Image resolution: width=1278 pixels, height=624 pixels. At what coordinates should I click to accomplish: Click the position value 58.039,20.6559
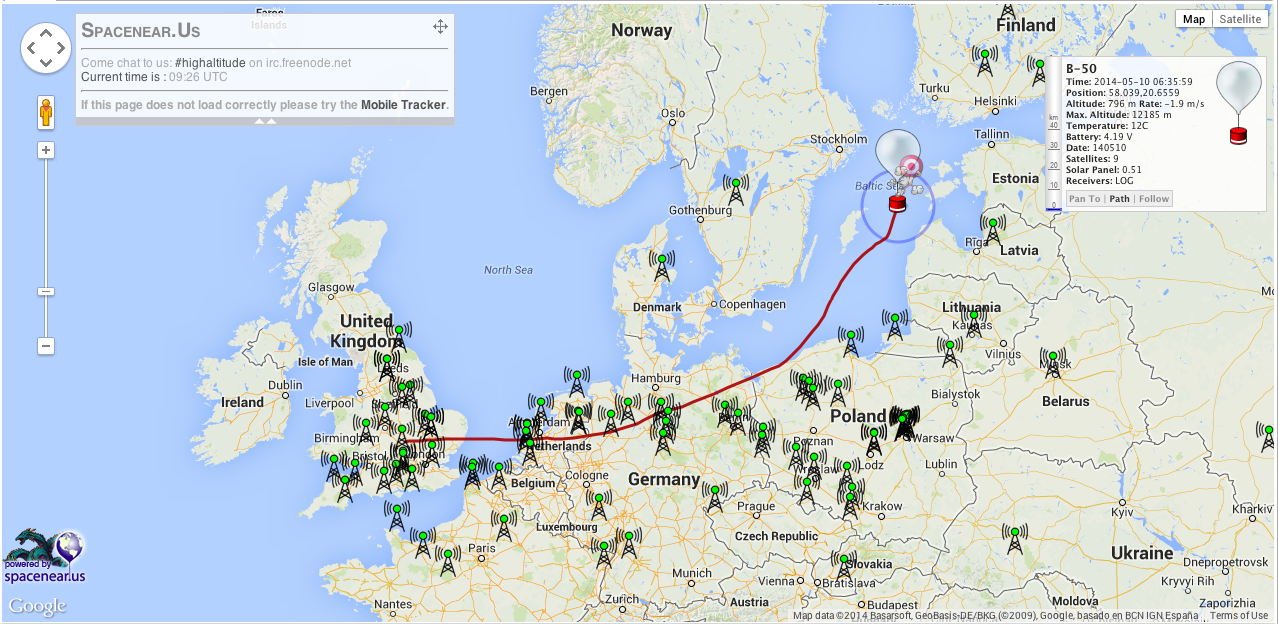[x=1143, y=92]
